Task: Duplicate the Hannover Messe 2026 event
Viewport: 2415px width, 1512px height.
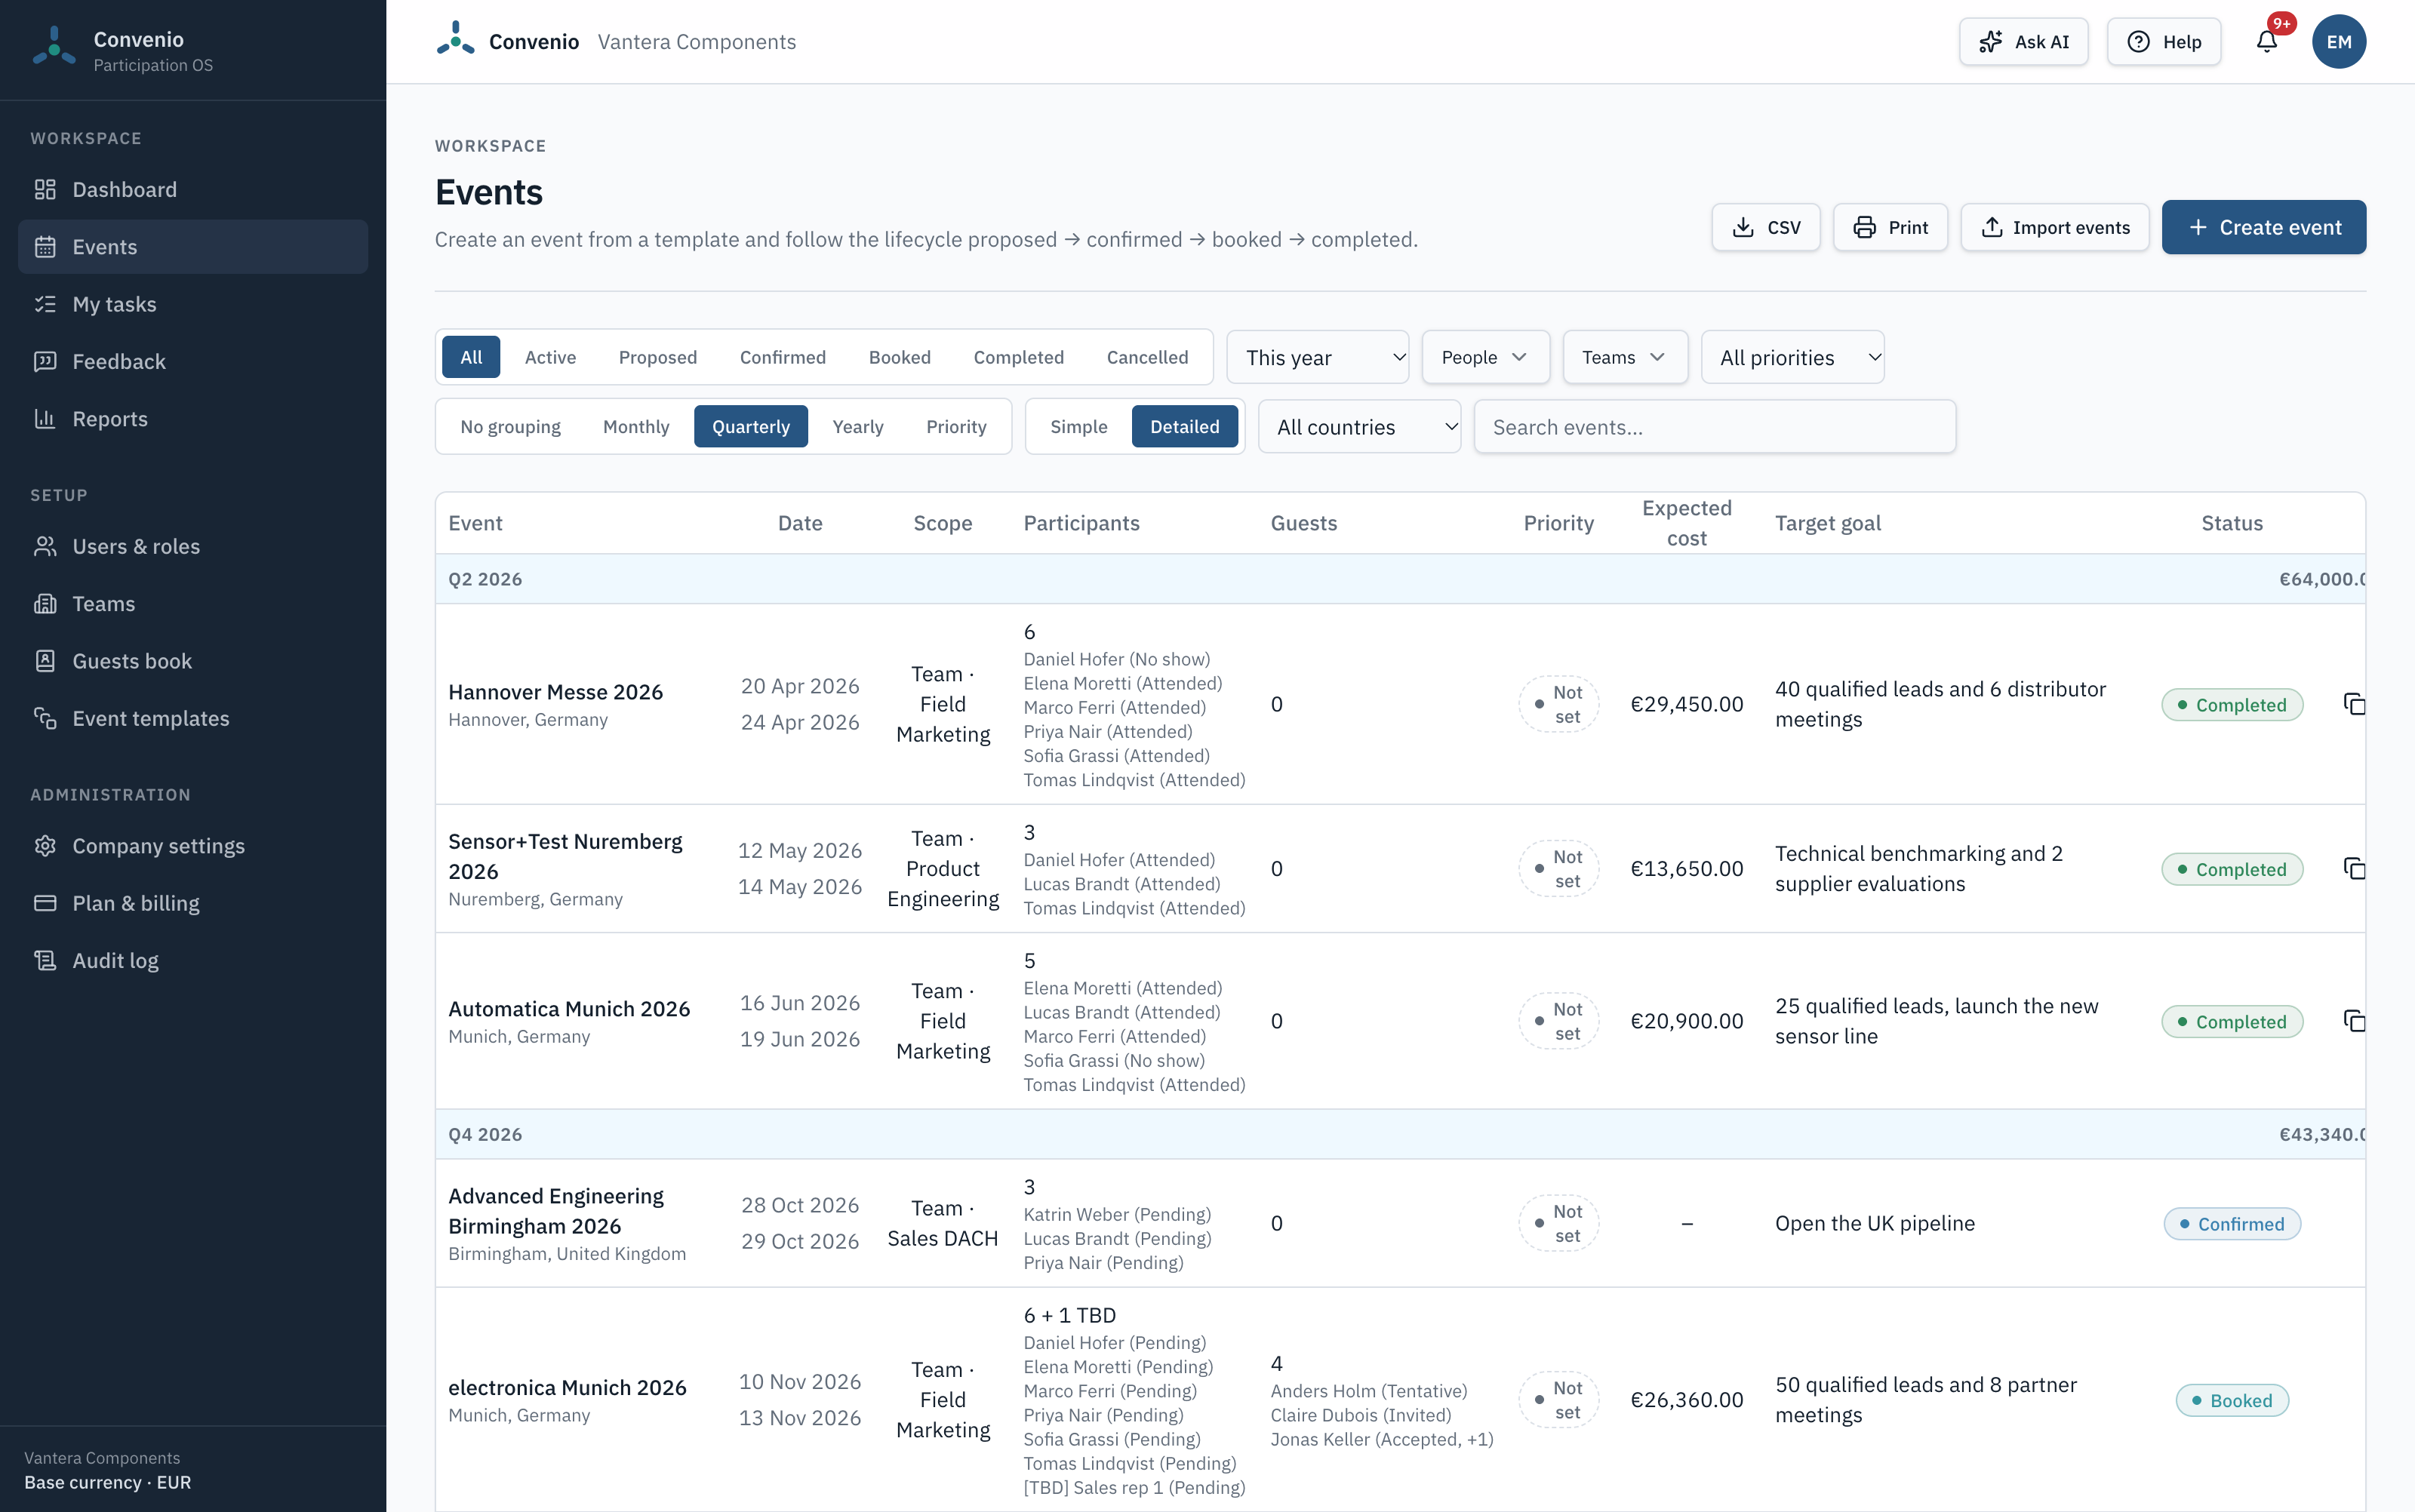Action: pos(2354,704)
